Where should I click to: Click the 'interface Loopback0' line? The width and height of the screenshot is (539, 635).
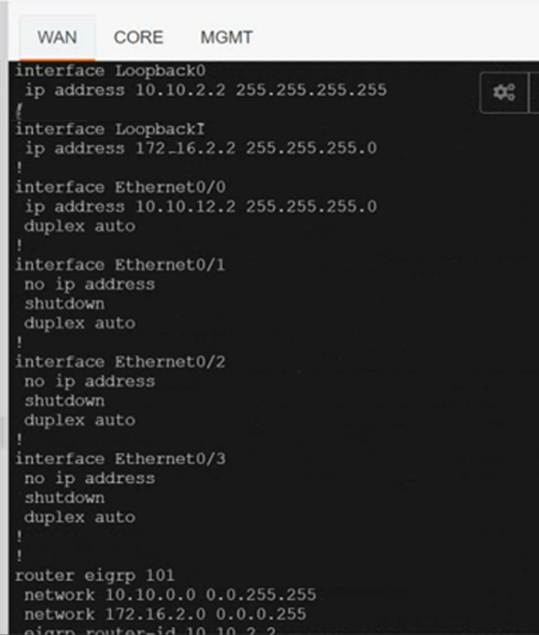[x=111, y=71]
